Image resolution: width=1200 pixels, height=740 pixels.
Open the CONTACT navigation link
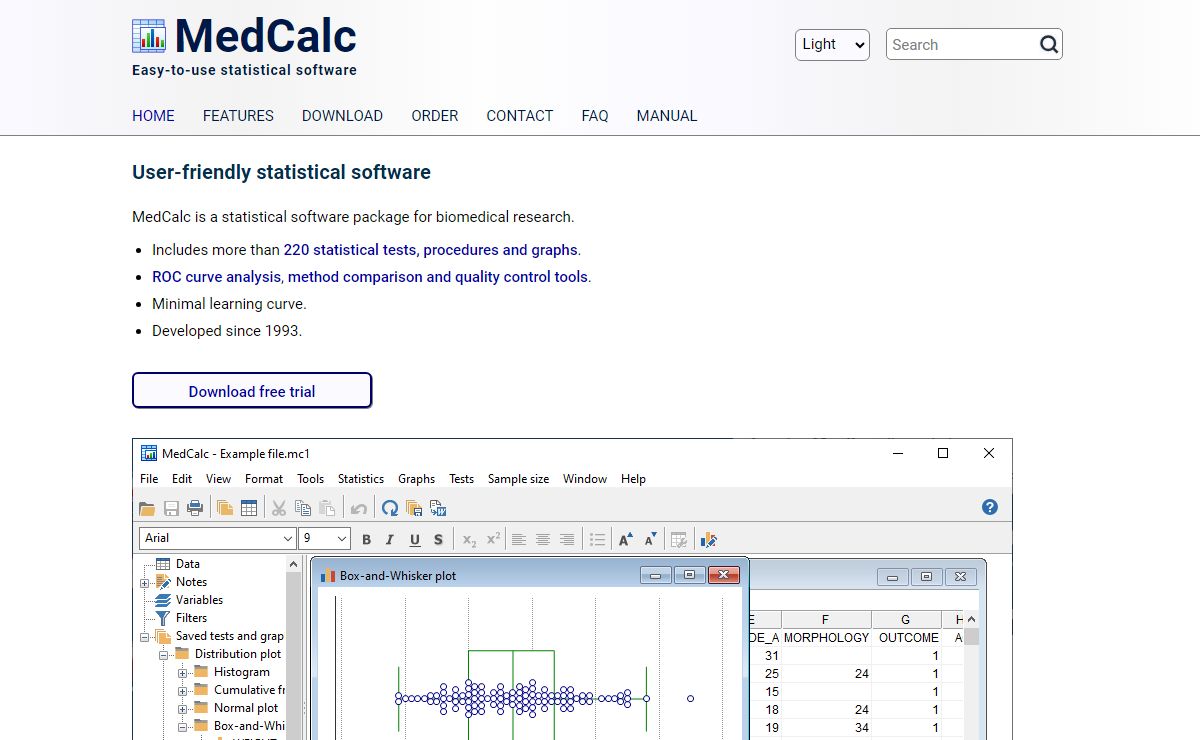coord(520,116)
